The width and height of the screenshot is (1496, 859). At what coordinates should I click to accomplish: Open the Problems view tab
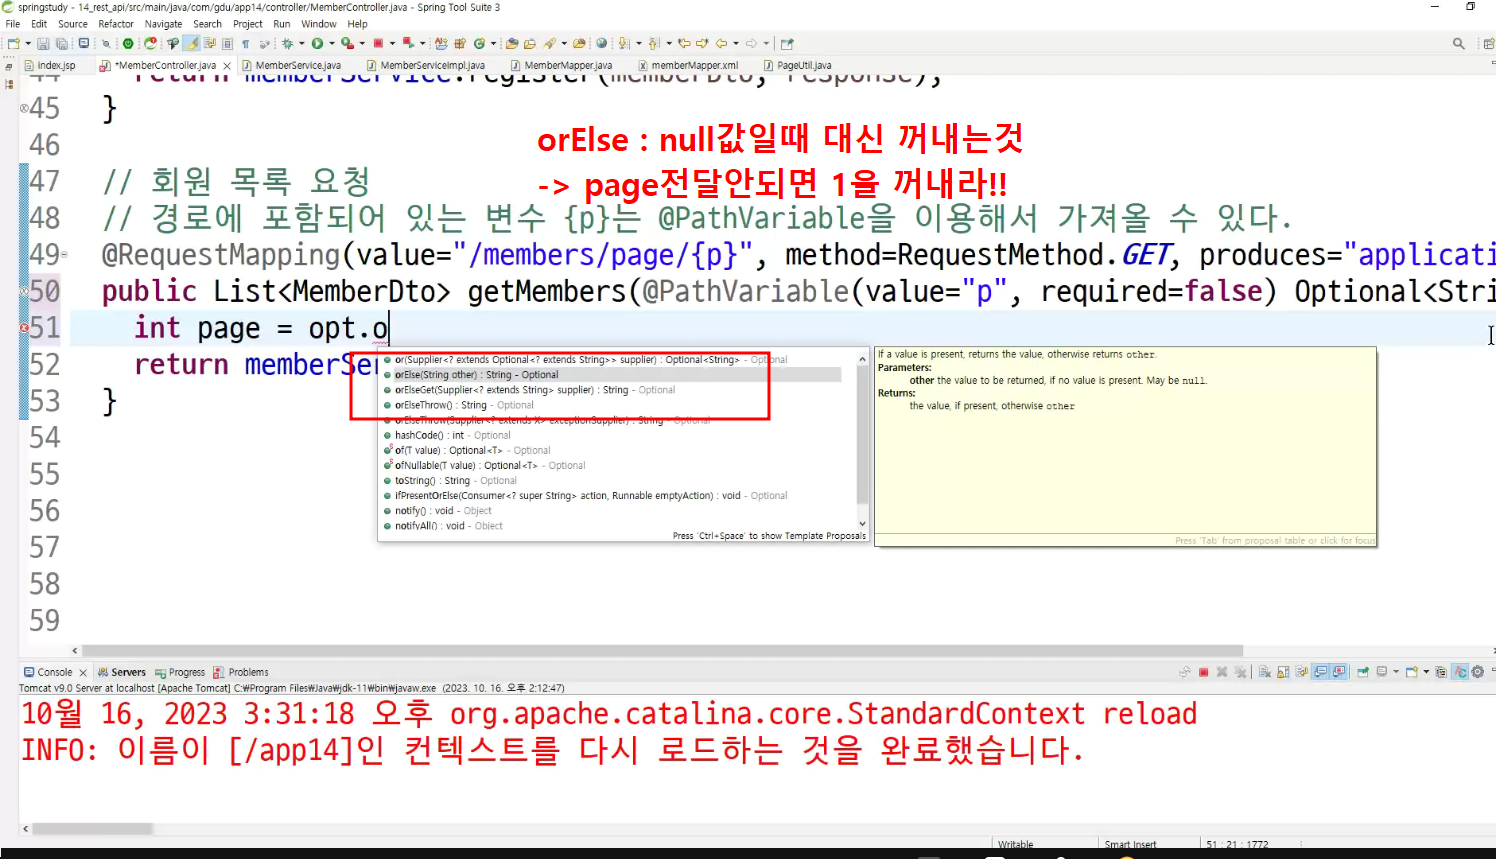241,672
